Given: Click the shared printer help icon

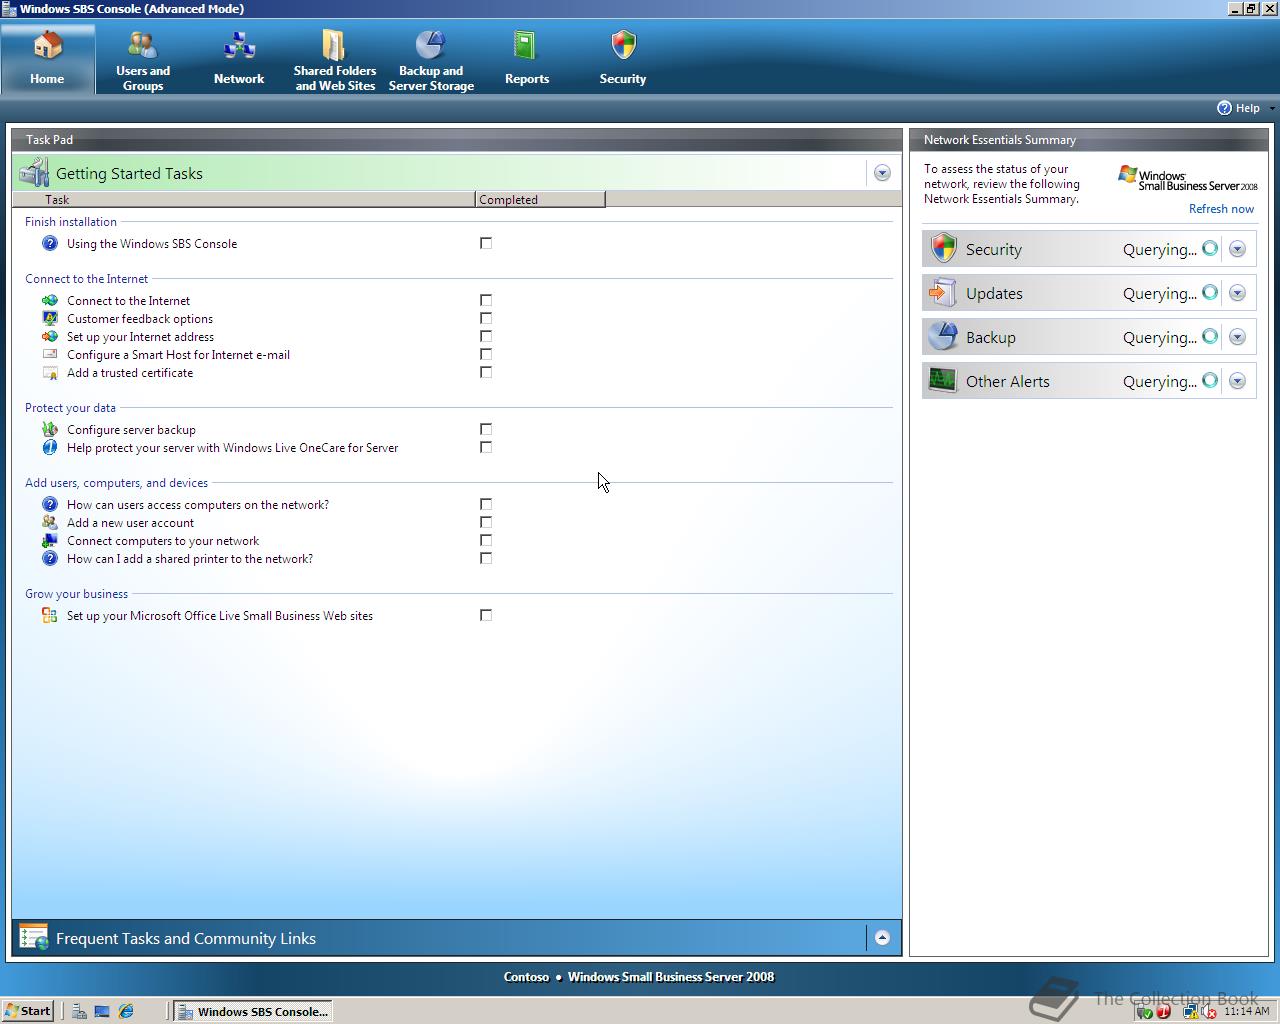Looking at the screenshot, I should coord(50,558).
